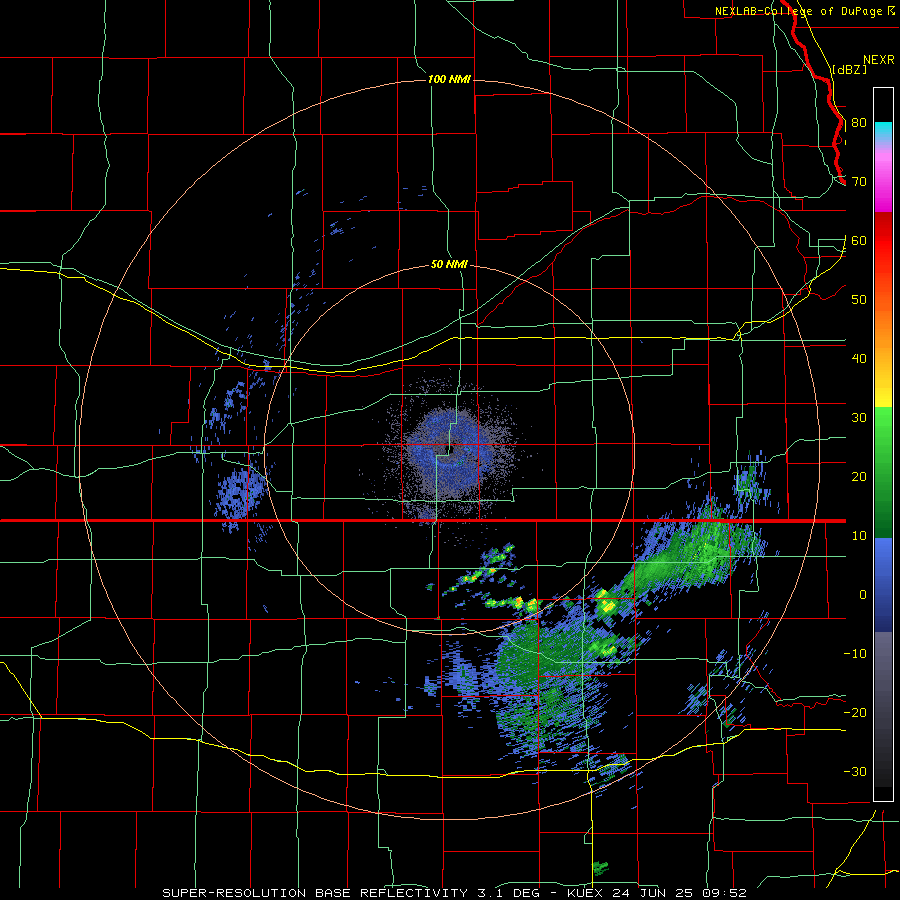Pick the cyan band atop the color bar
Screen dimensions: 900x900
883,133
